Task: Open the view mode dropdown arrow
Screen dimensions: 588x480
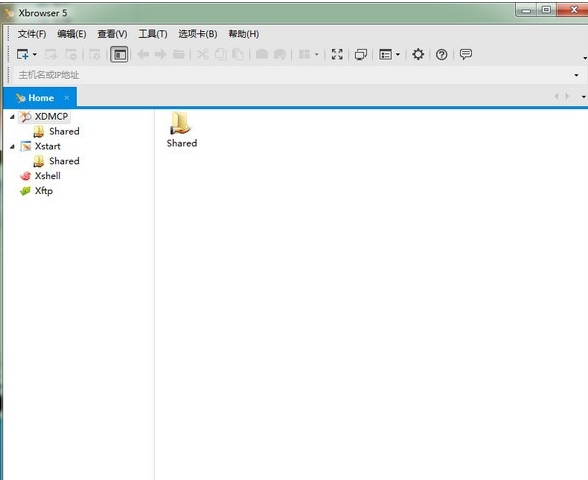Action: [x=398, y=55]
